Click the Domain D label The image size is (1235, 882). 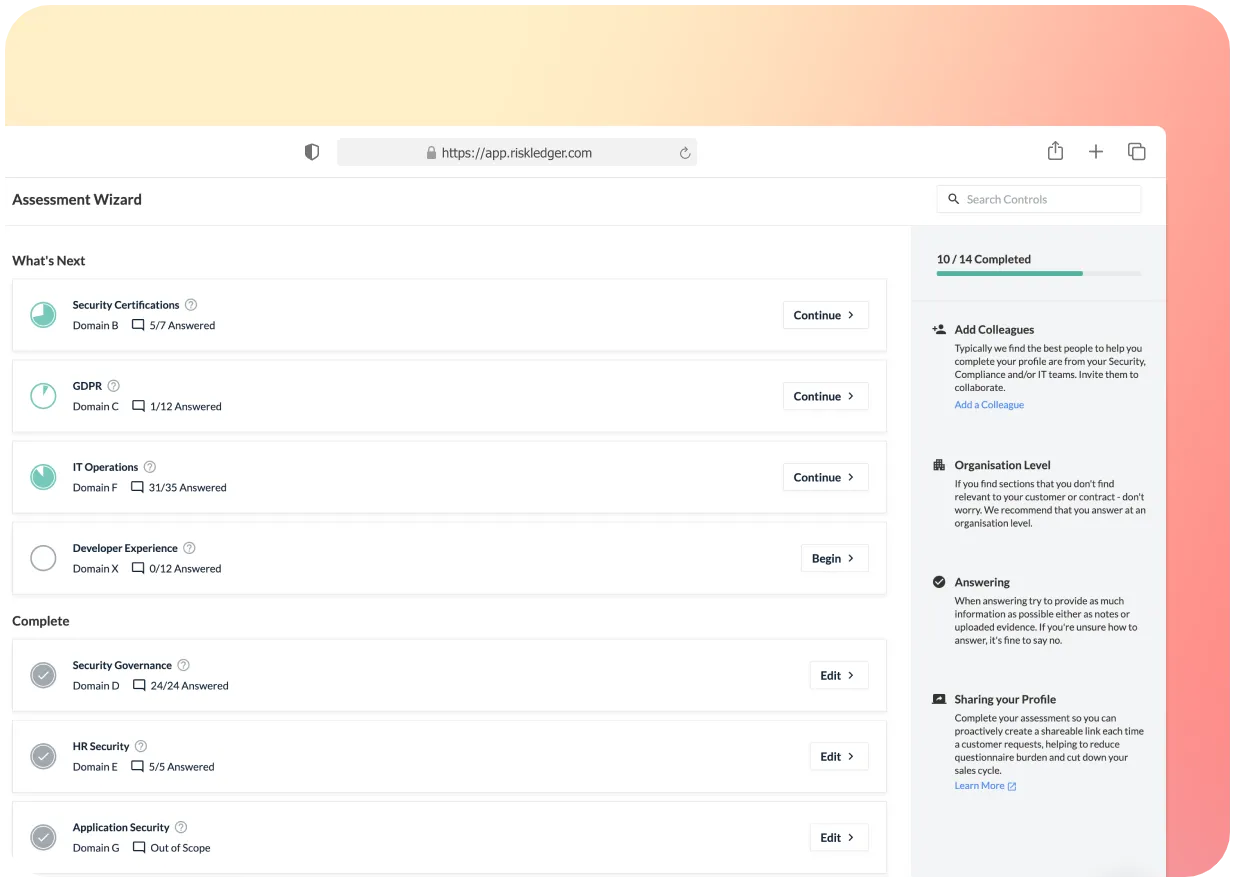[96, 685]
